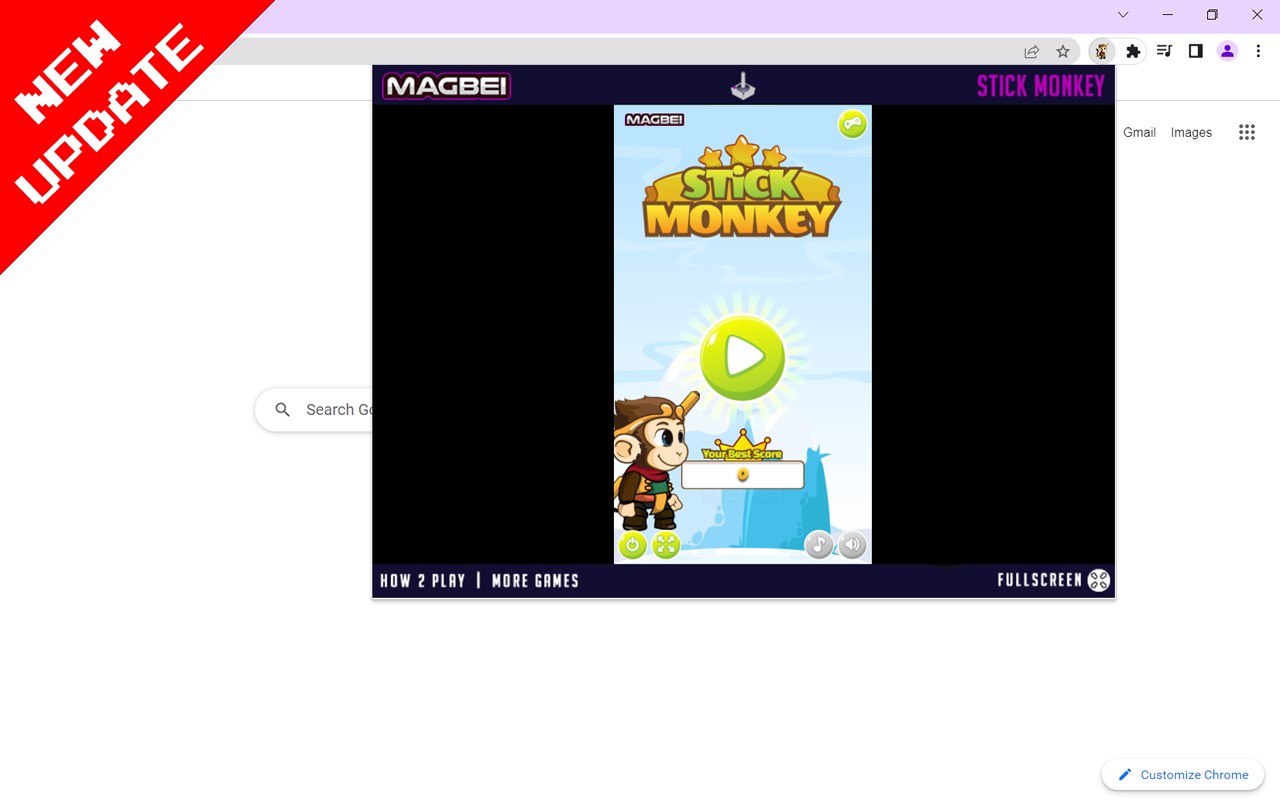Restore down the Chrome window

pos(1212,15)
